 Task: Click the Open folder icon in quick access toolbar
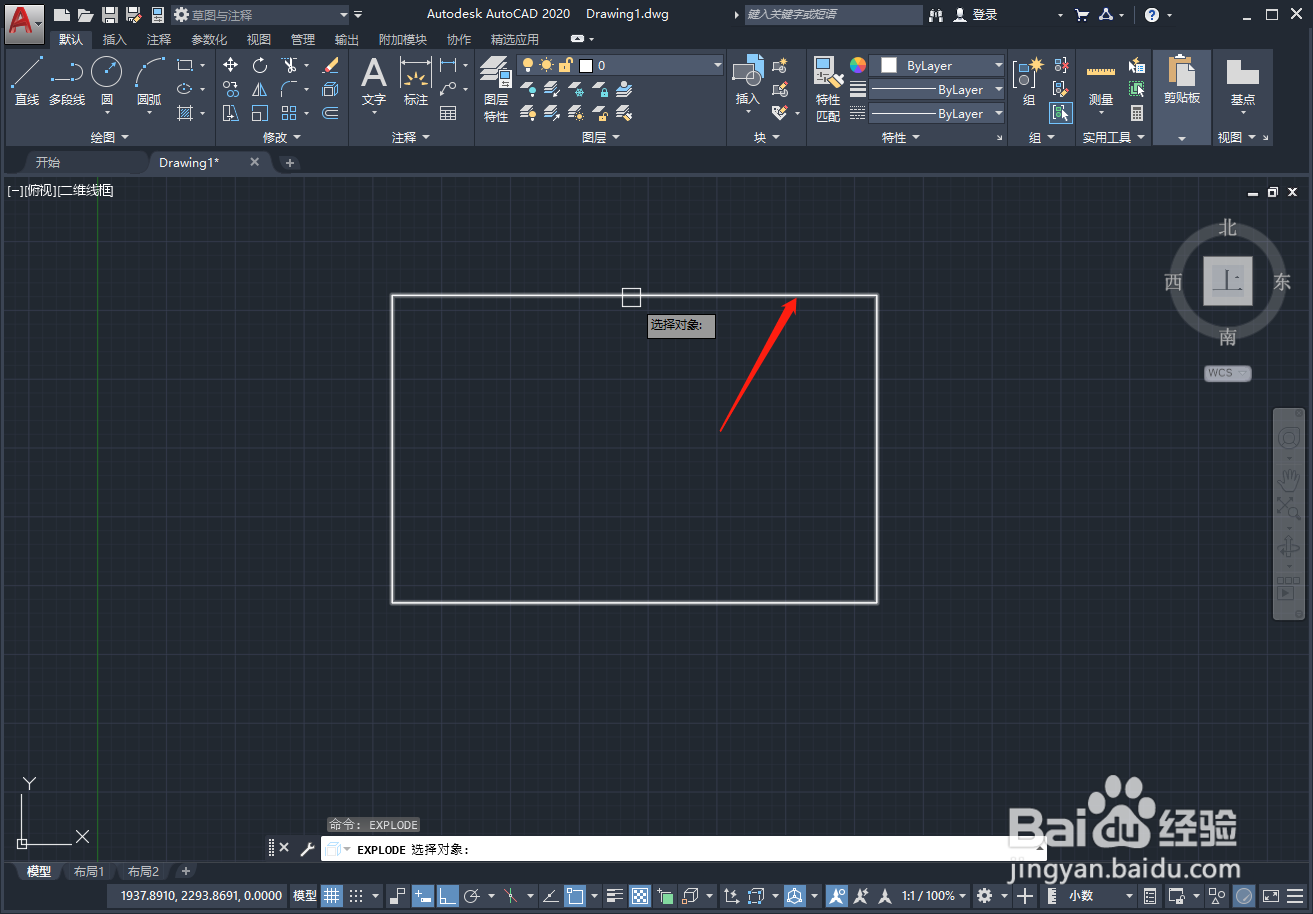click(86, 15)
